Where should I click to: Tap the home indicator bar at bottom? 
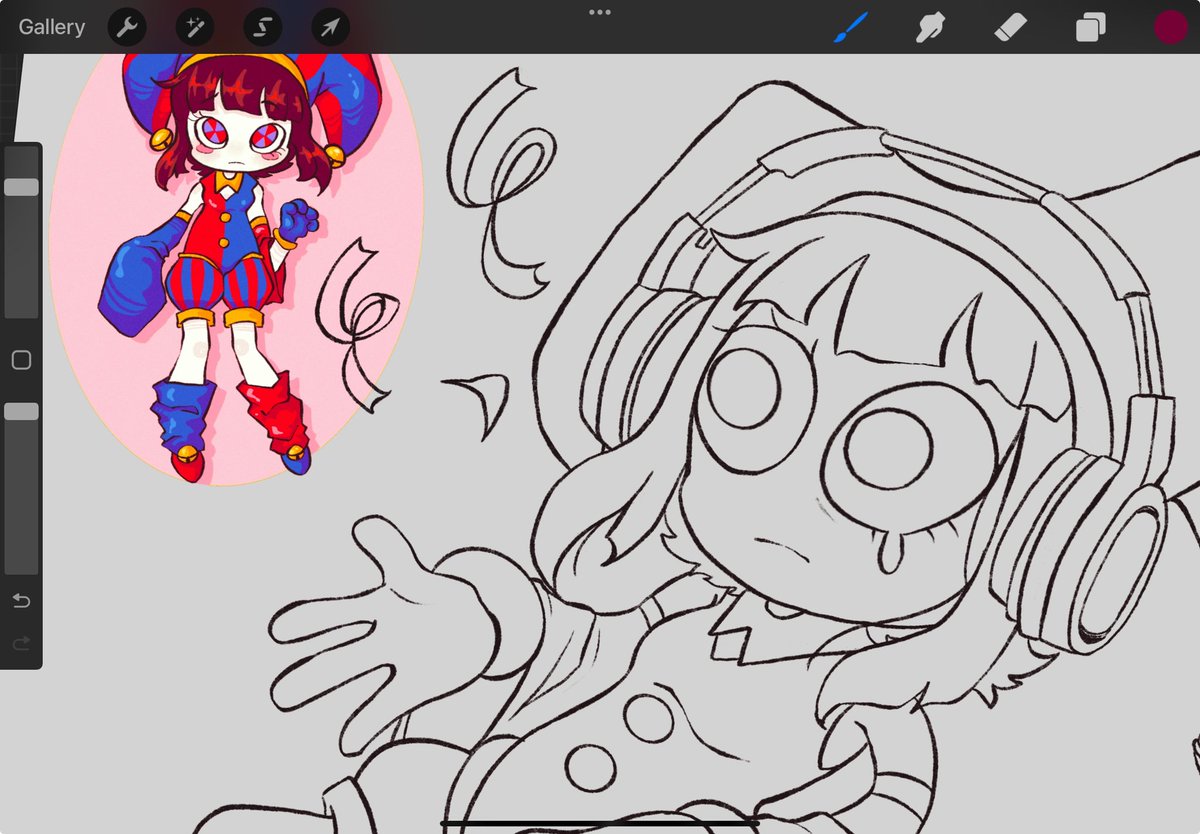[x=600, y=824]
